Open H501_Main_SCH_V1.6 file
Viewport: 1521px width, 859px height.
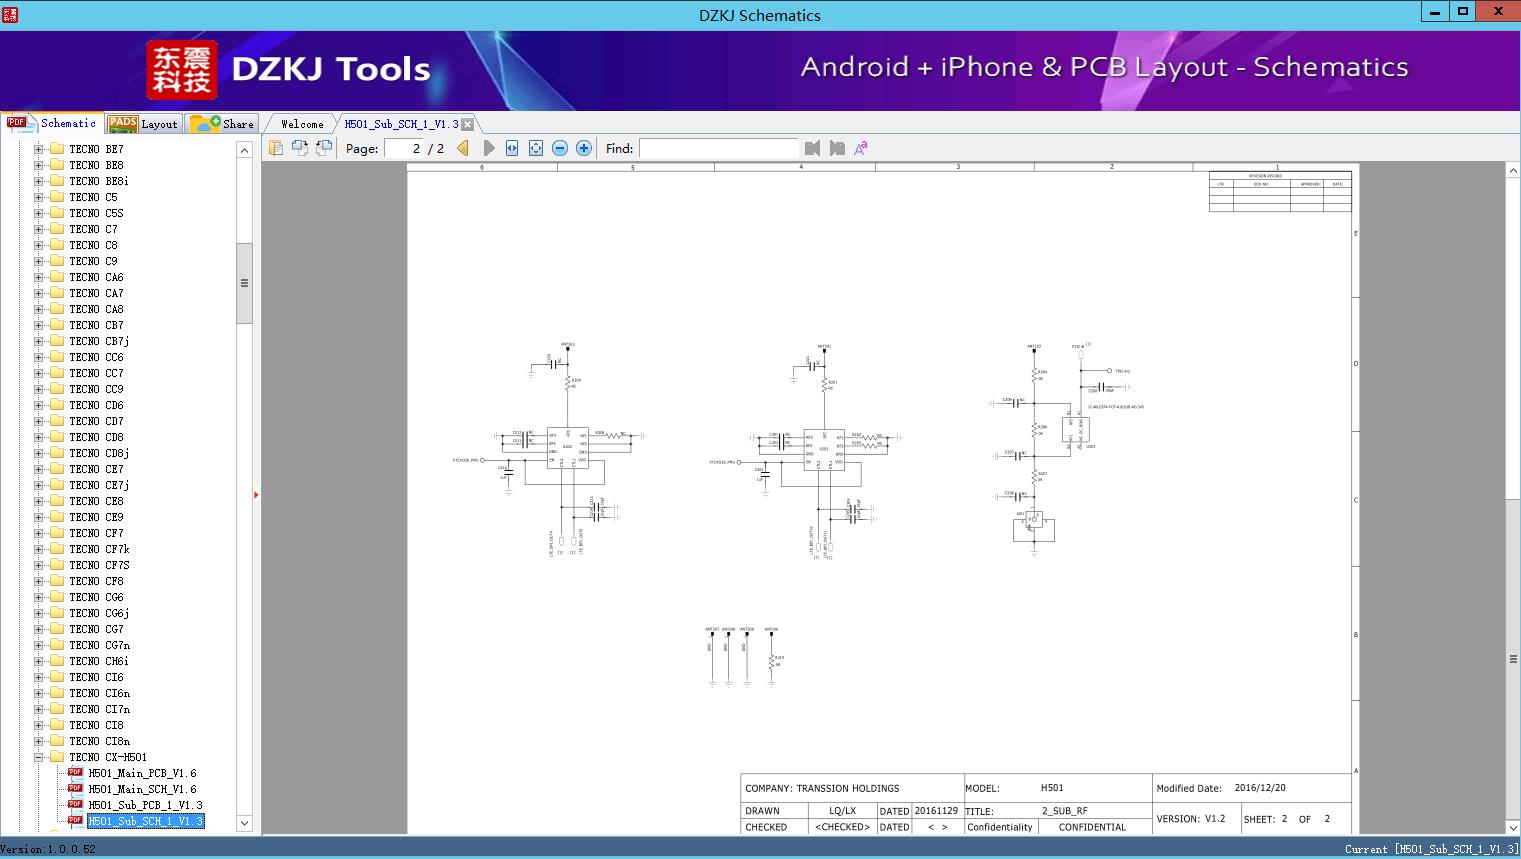click(x=142, y=789)
